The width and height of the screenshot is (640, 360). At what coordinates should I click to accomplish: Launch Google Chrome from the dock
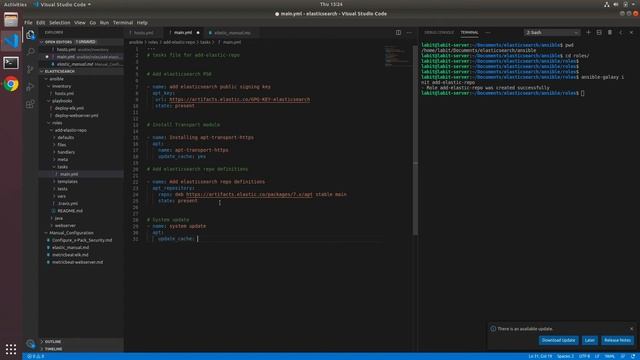(11, 84)
